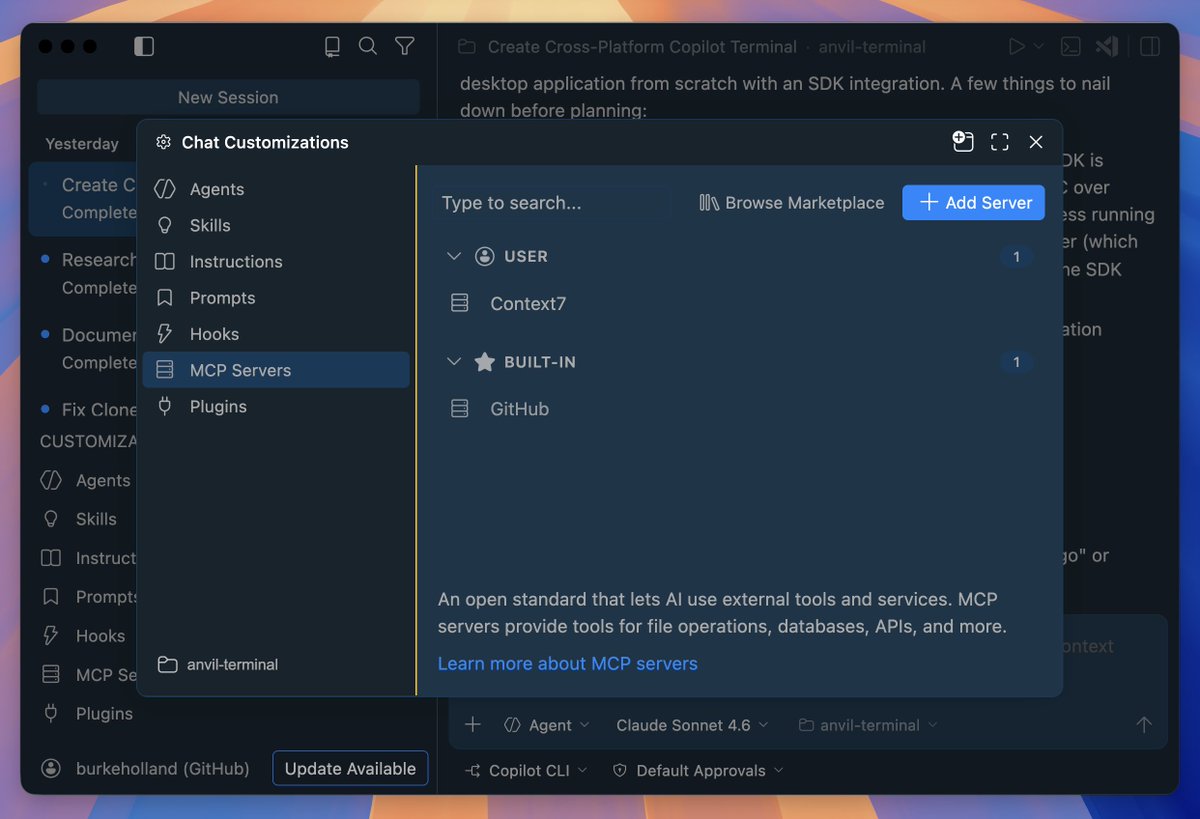Open the Agent mode dropdown
Viewport: 1200px width, 819px height.
[x=547, y=725]
